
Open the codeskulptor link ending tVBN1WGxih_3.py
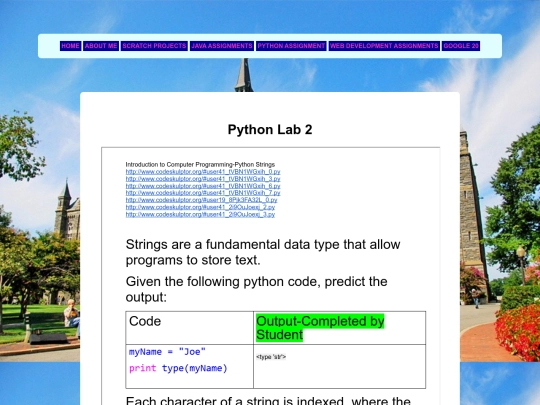point(203,179)
